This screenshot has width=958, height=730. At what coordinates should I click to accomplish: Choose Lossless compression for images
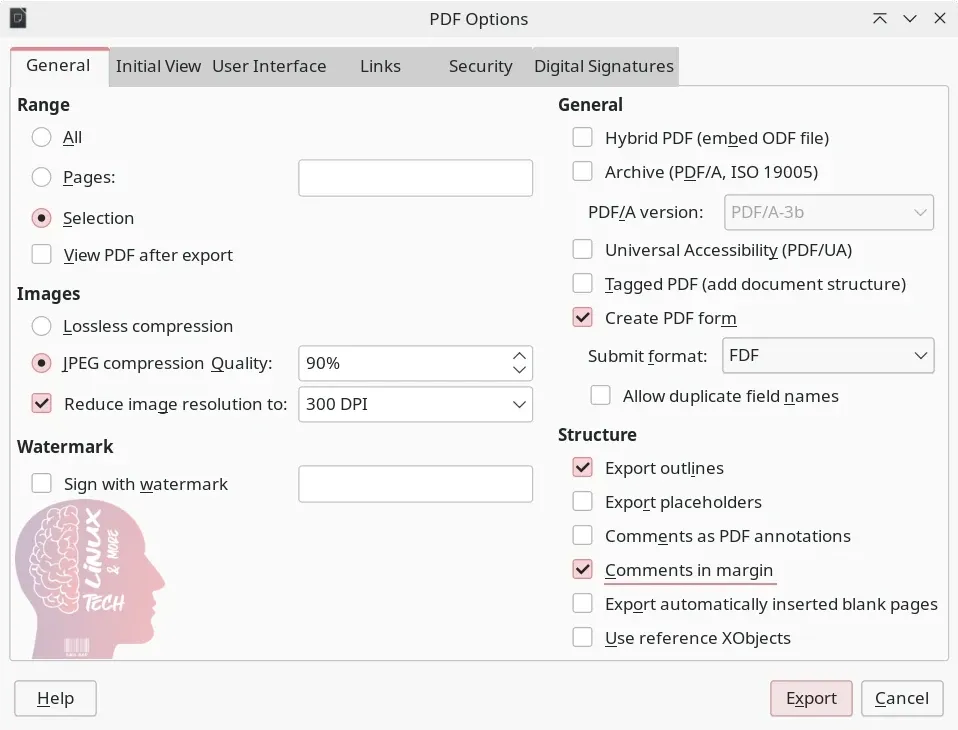[41, 326]
